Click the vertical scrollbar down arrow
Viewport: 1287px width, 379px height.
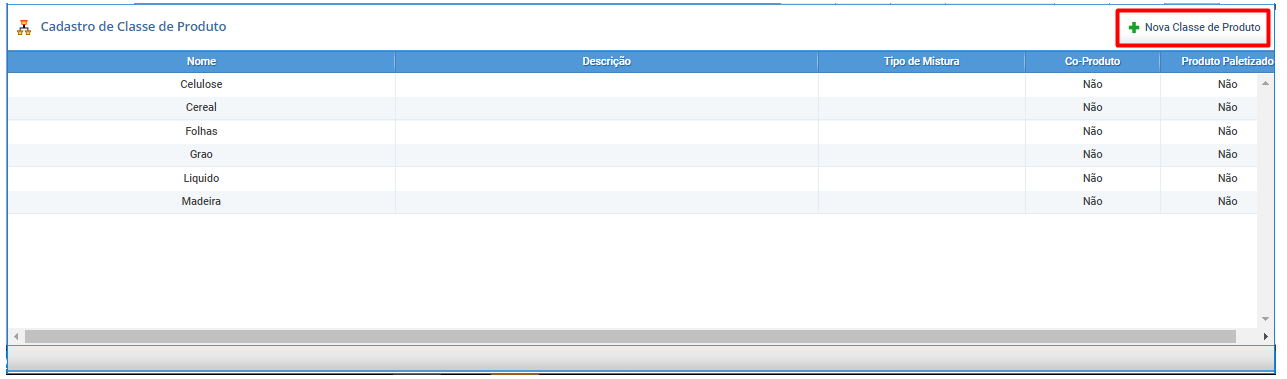[1265, 319]
